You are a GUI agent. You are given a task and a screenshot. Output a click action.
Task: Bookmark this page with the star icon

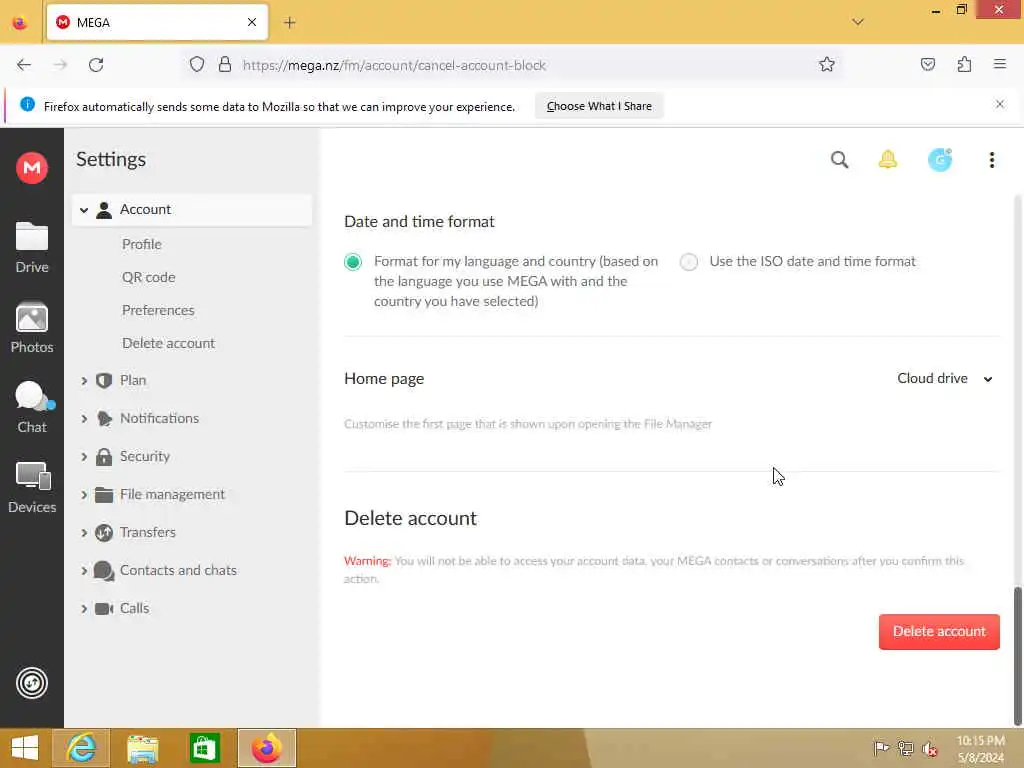pos(827,65)
